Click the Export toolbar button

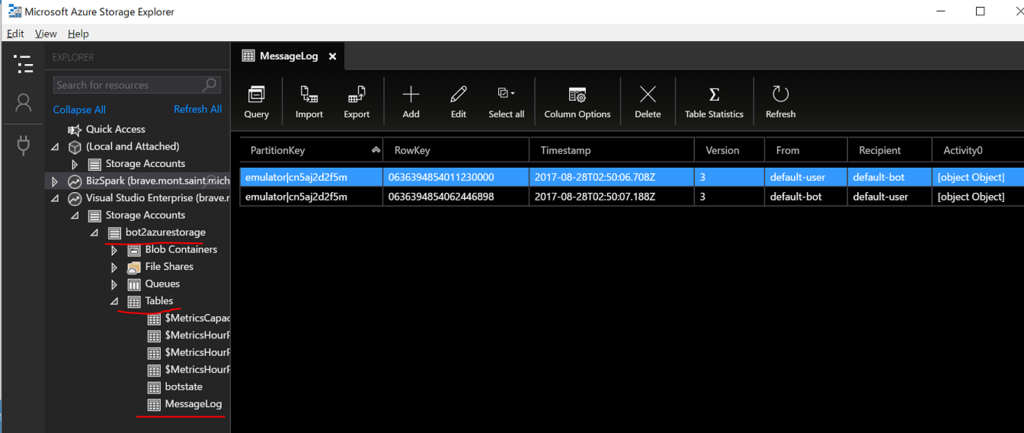pos(357,103)
